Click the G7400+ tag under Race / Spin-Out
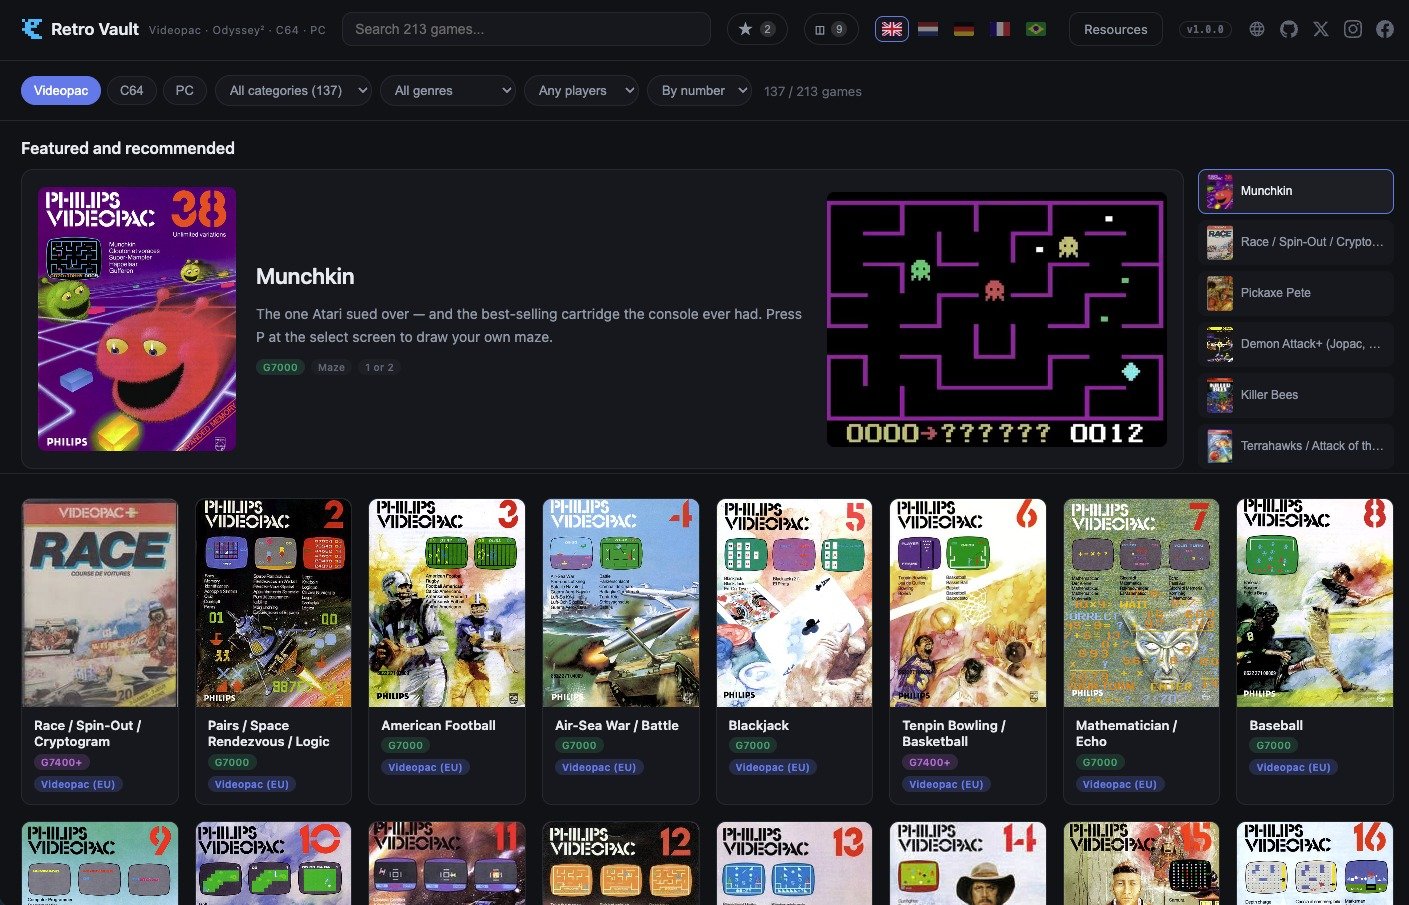Image resolution: width=1409 pixels, height=905 pixels. pos(61,762)
